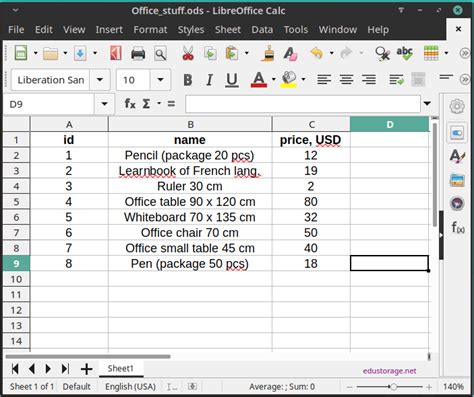Click the insert rows table icon
474x397 pixels.
point(431,53)
